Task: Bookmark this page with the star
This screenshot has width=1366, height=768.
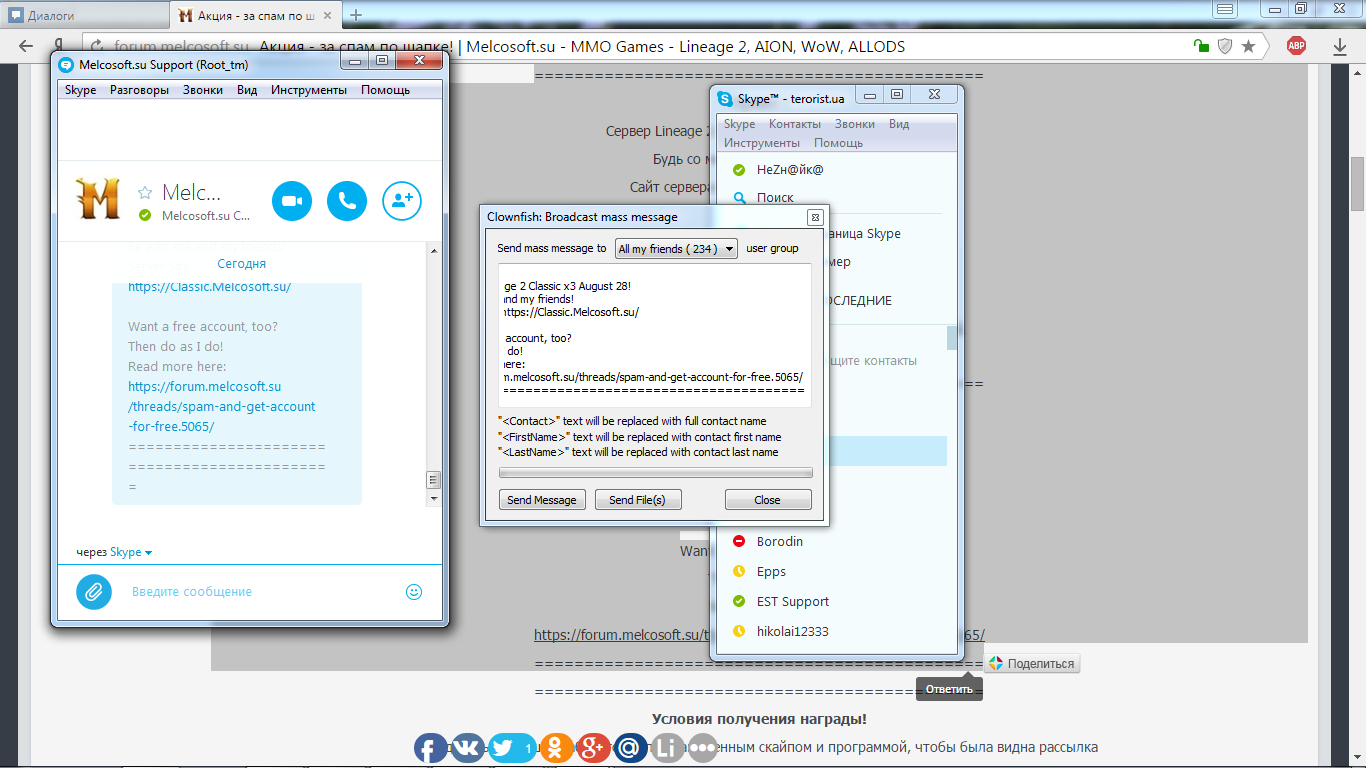Action: coord(1248,47)
